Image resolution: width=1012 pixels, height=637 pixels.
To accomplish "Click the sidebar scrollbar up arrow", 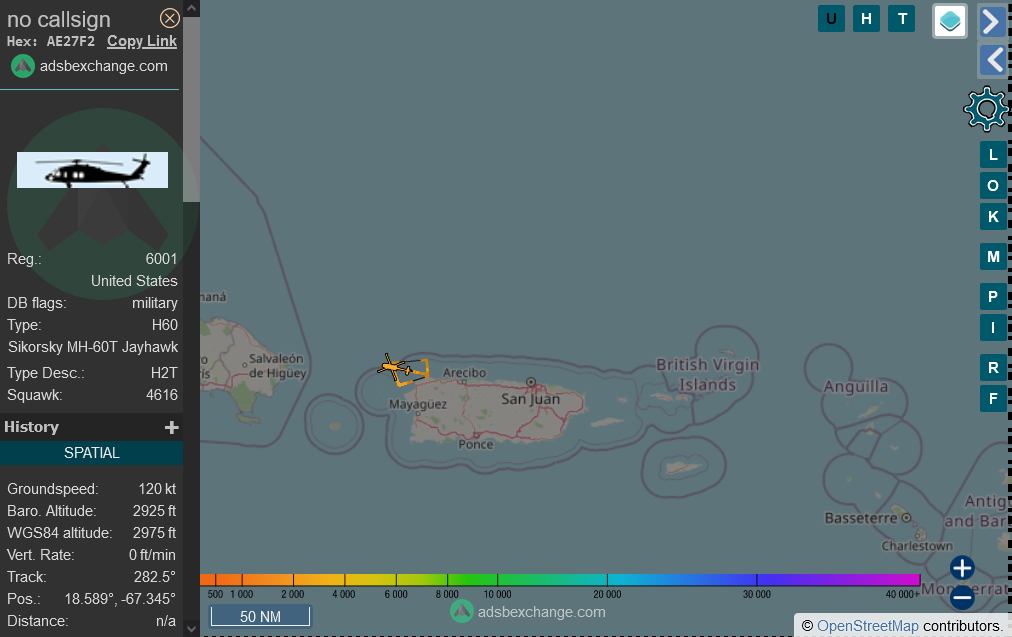I will point(191,8).
